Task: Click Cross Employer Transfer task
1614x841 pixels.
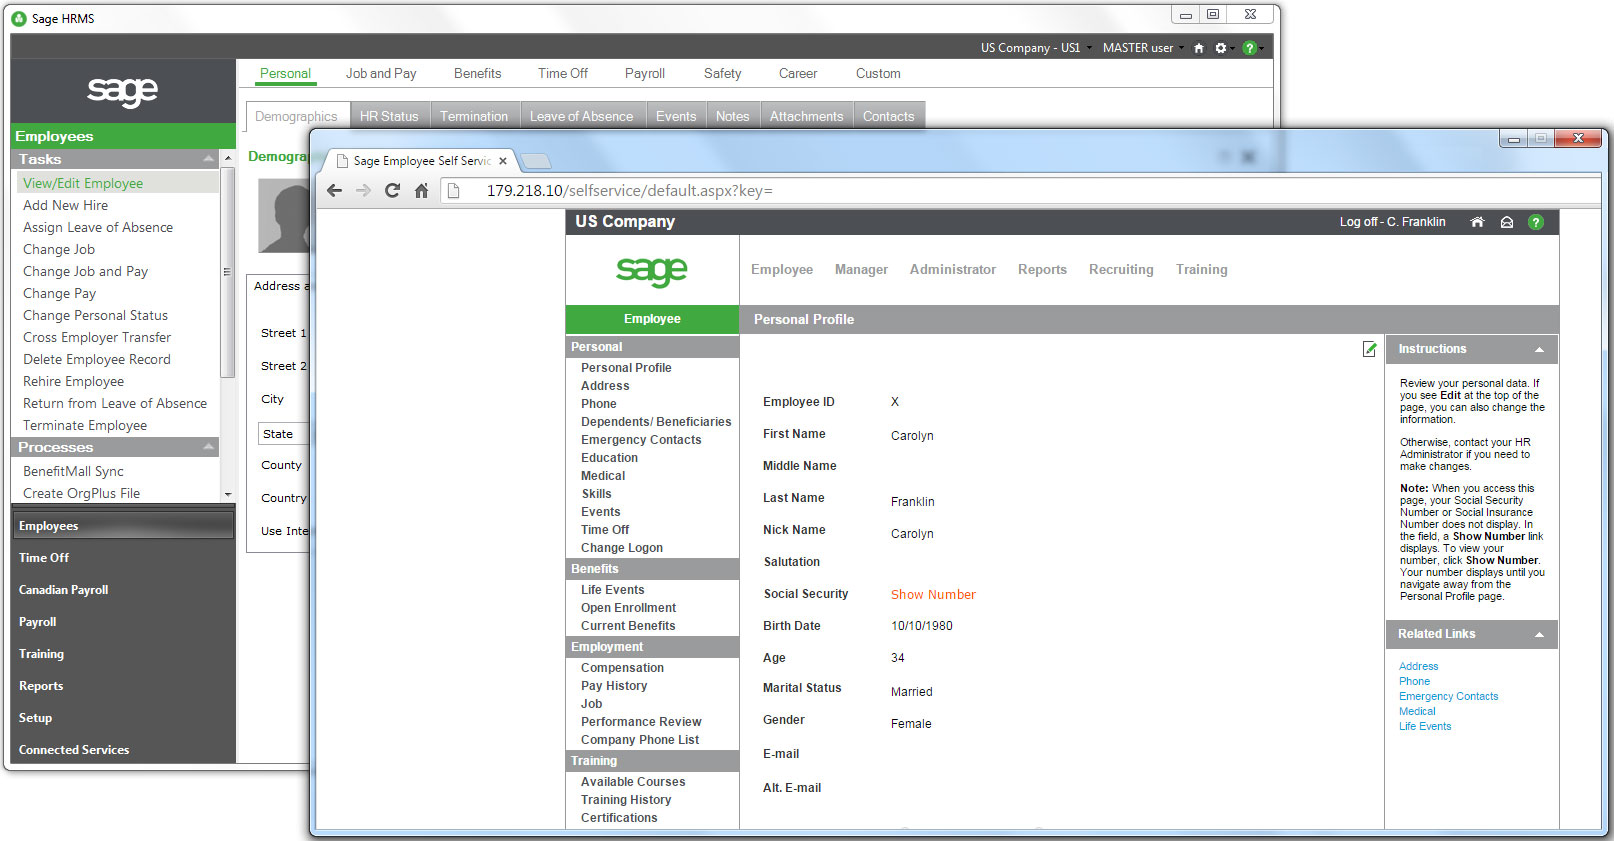Action: pos(97,337)
